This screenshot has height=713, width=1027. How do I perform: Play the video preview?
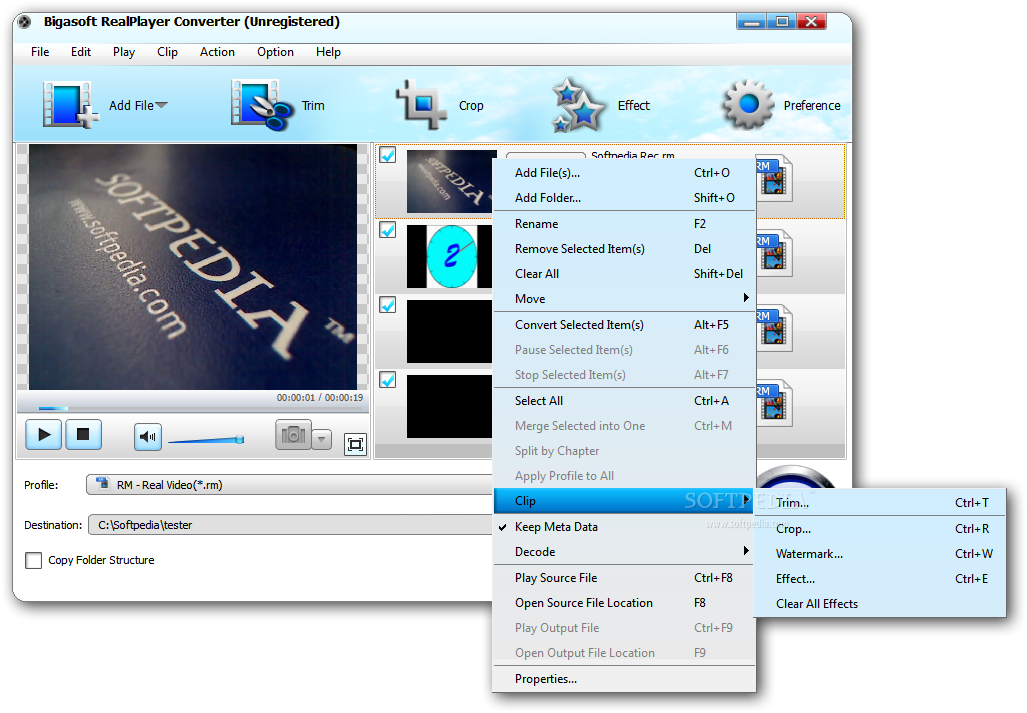(44, 435)
